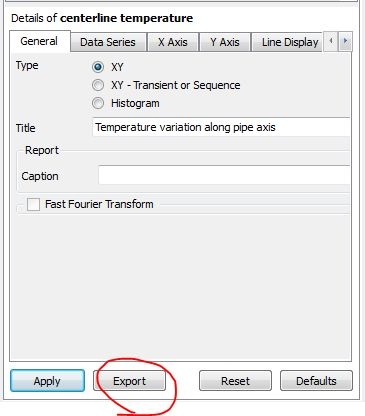
Task: Open the X Axis tab
Action: coord(173,42)
